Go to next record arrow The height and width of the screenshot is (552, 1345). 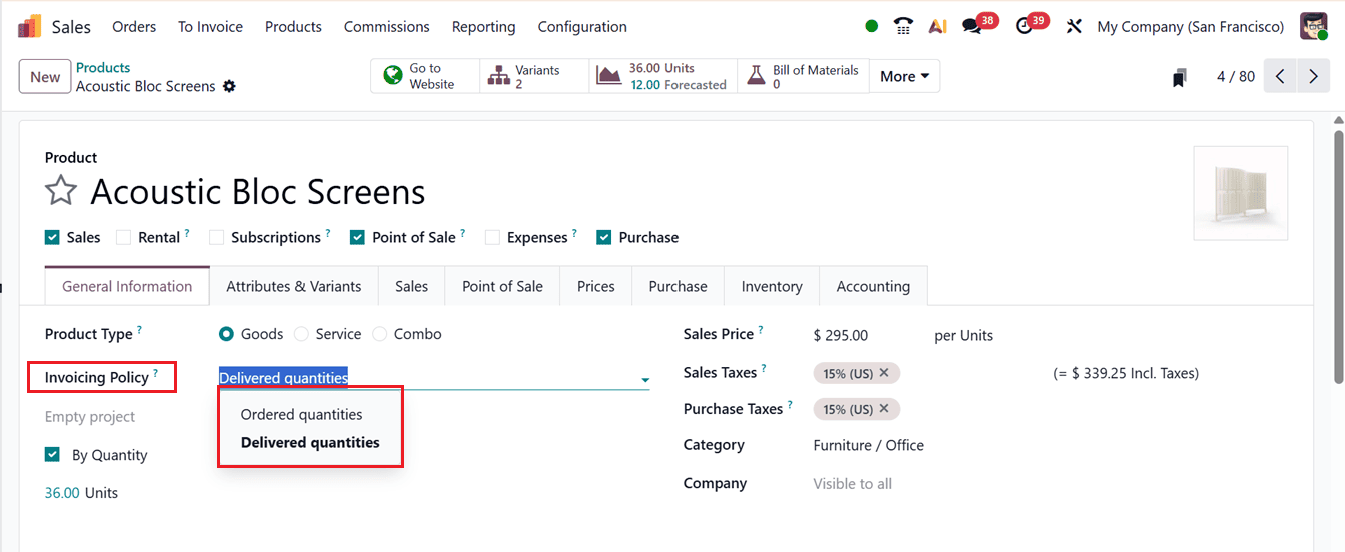tap(1313, 76)
